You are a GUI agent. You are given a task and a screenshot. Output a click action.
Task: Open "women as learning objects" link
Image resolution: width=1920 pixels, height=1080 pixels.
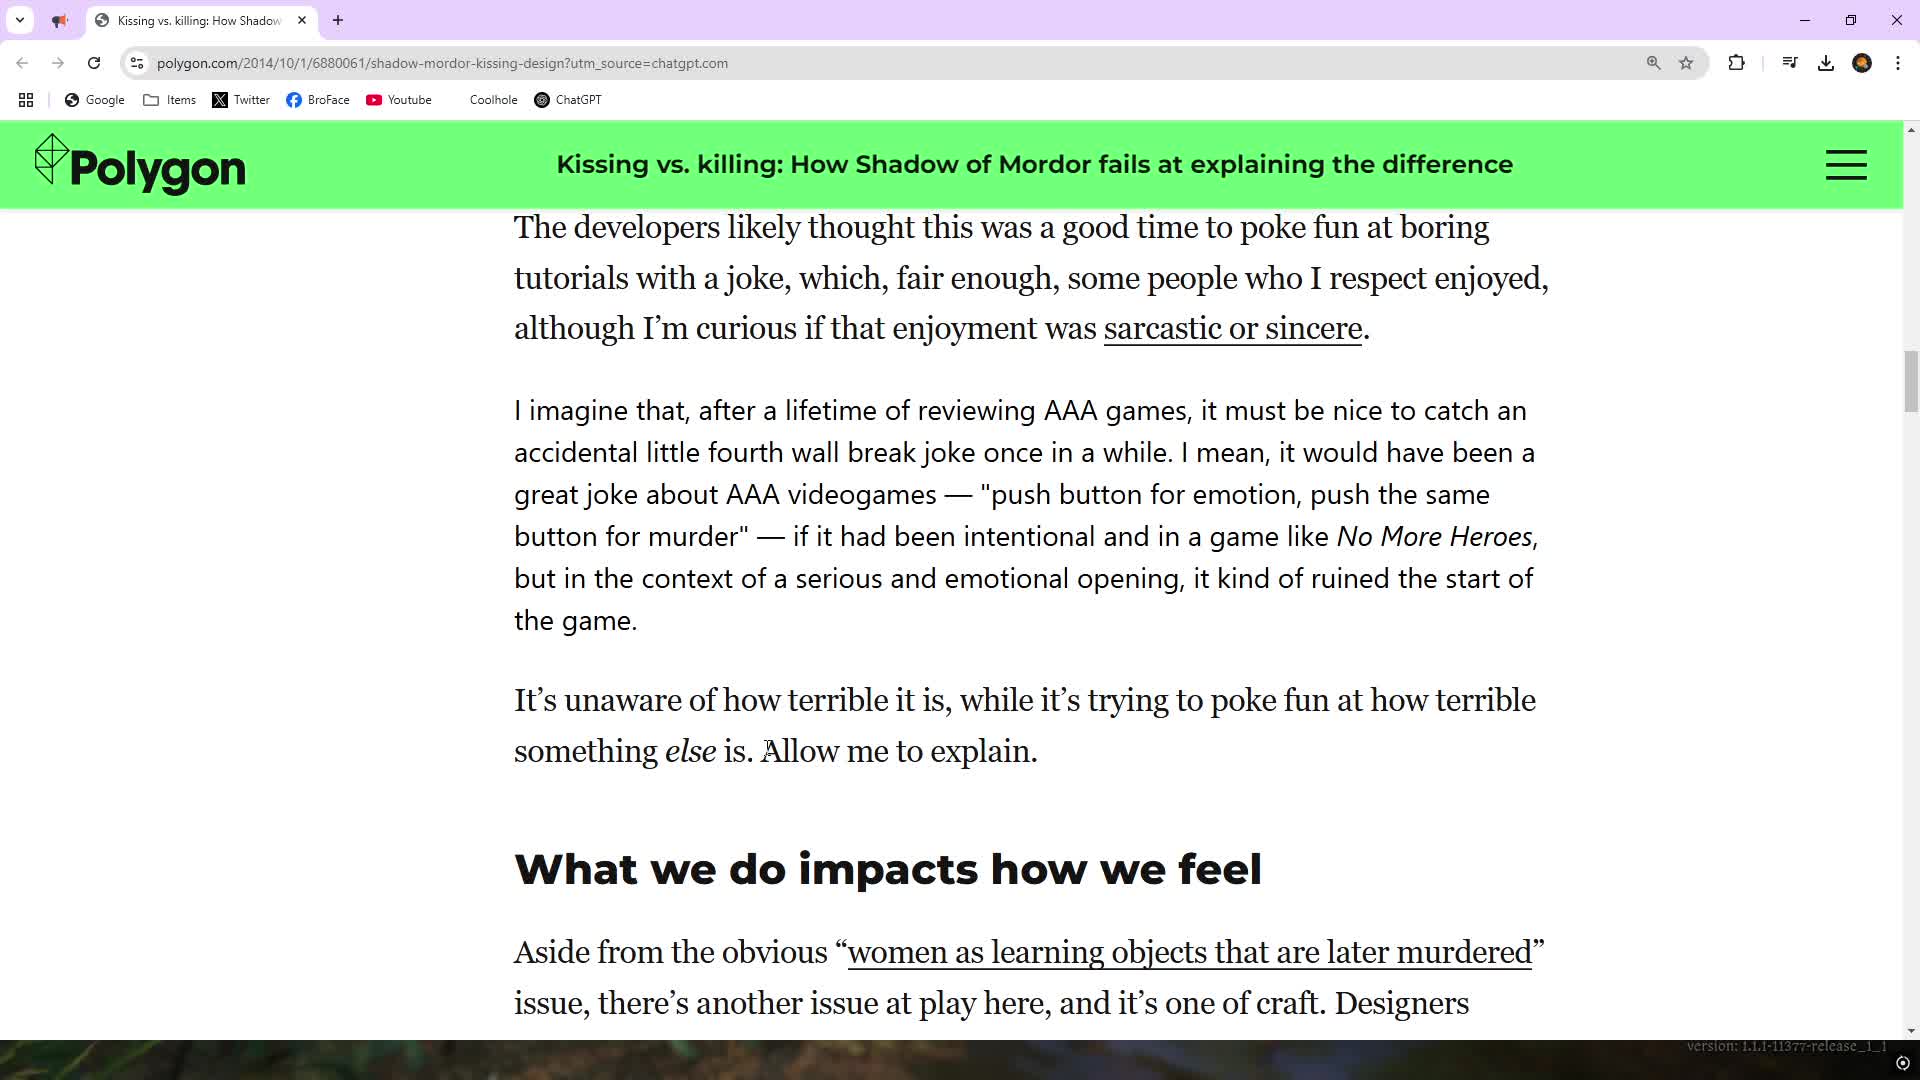[1190, 953]
